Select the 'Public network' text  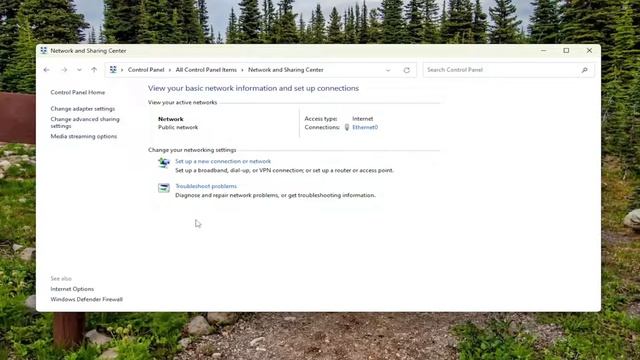tap(178, 127)
